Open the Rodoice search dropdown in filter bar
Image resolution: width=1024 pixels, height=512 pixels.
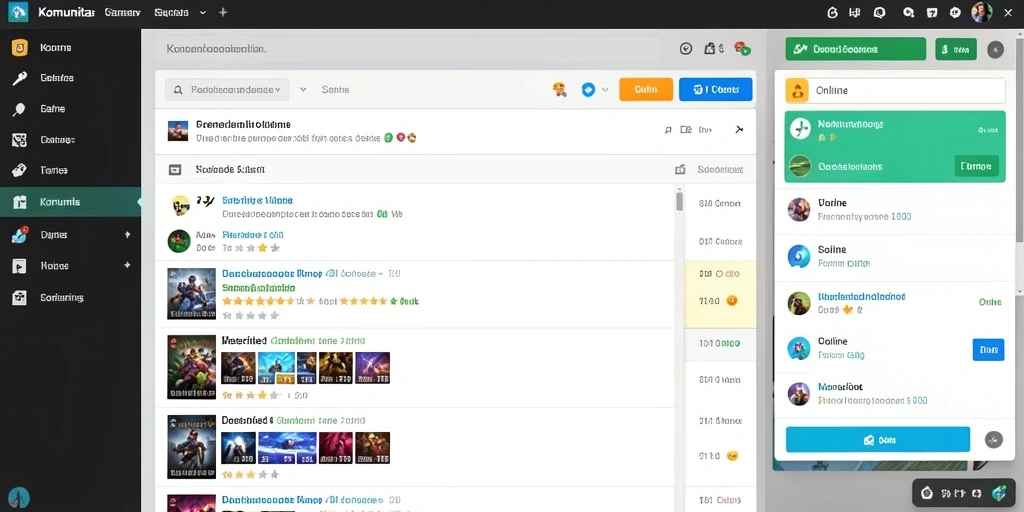(x=227, y=89)
